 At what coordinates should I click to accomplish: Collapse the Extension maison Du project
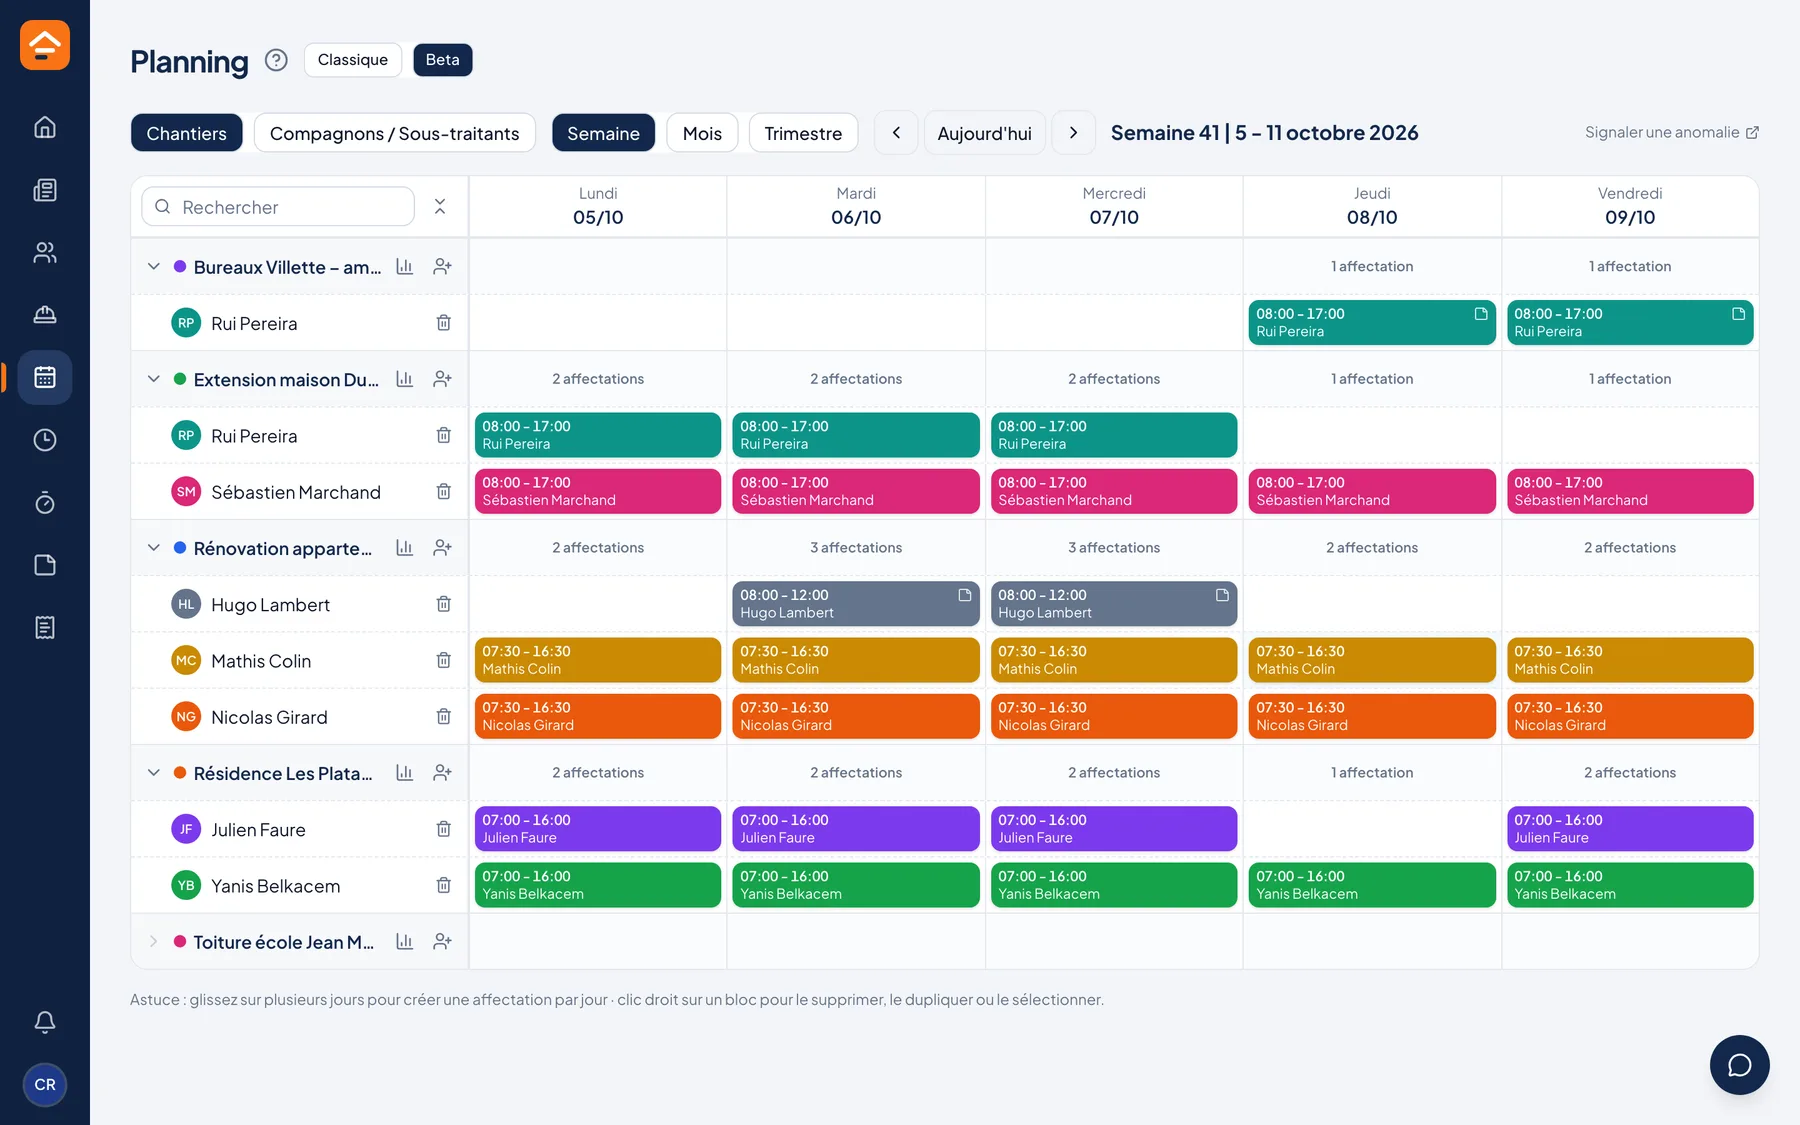153,379
